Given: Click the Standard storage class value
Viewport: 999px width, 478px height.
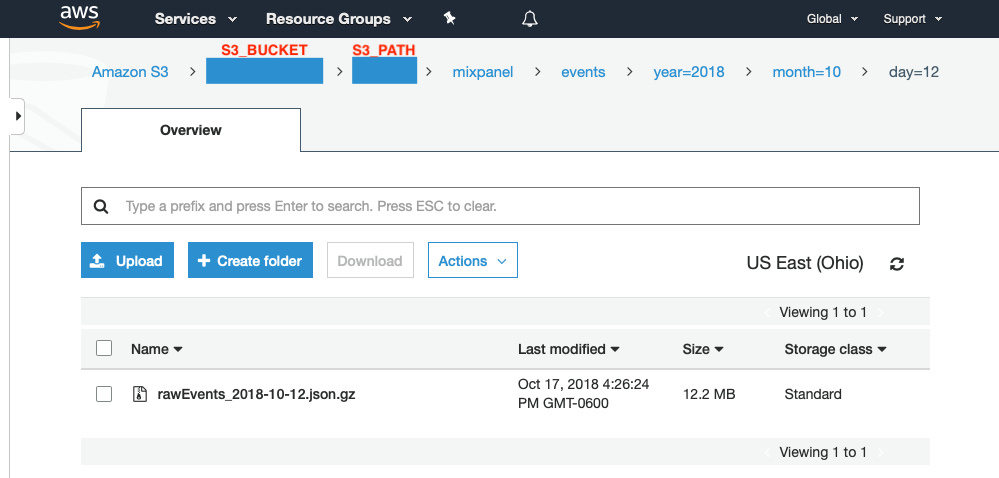Looking at the screenshot, I should point(813,395).
